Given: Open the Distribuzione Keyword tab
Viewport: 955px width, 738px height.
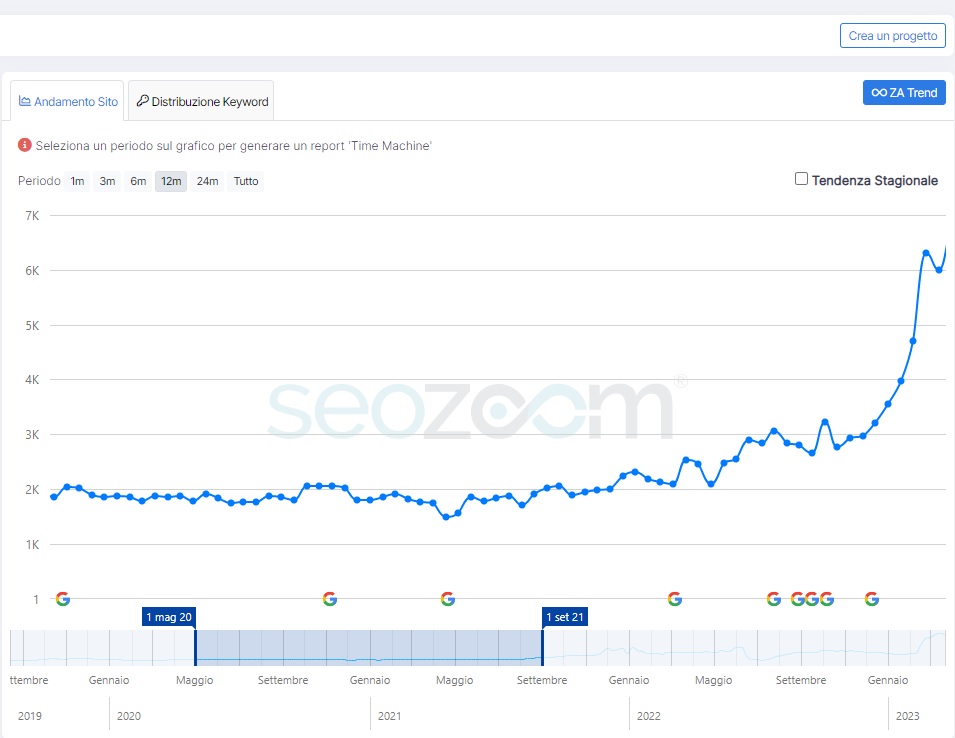Looking at the screenshot, I should pyautogui.click(x=201, y=101).
